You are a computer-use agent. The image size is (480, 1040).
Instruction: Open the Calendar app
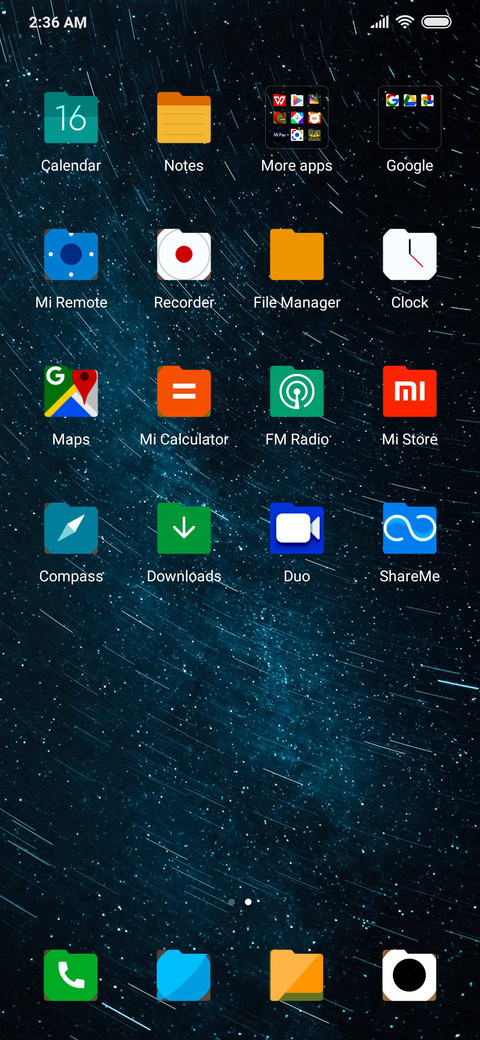coord(71,117)
